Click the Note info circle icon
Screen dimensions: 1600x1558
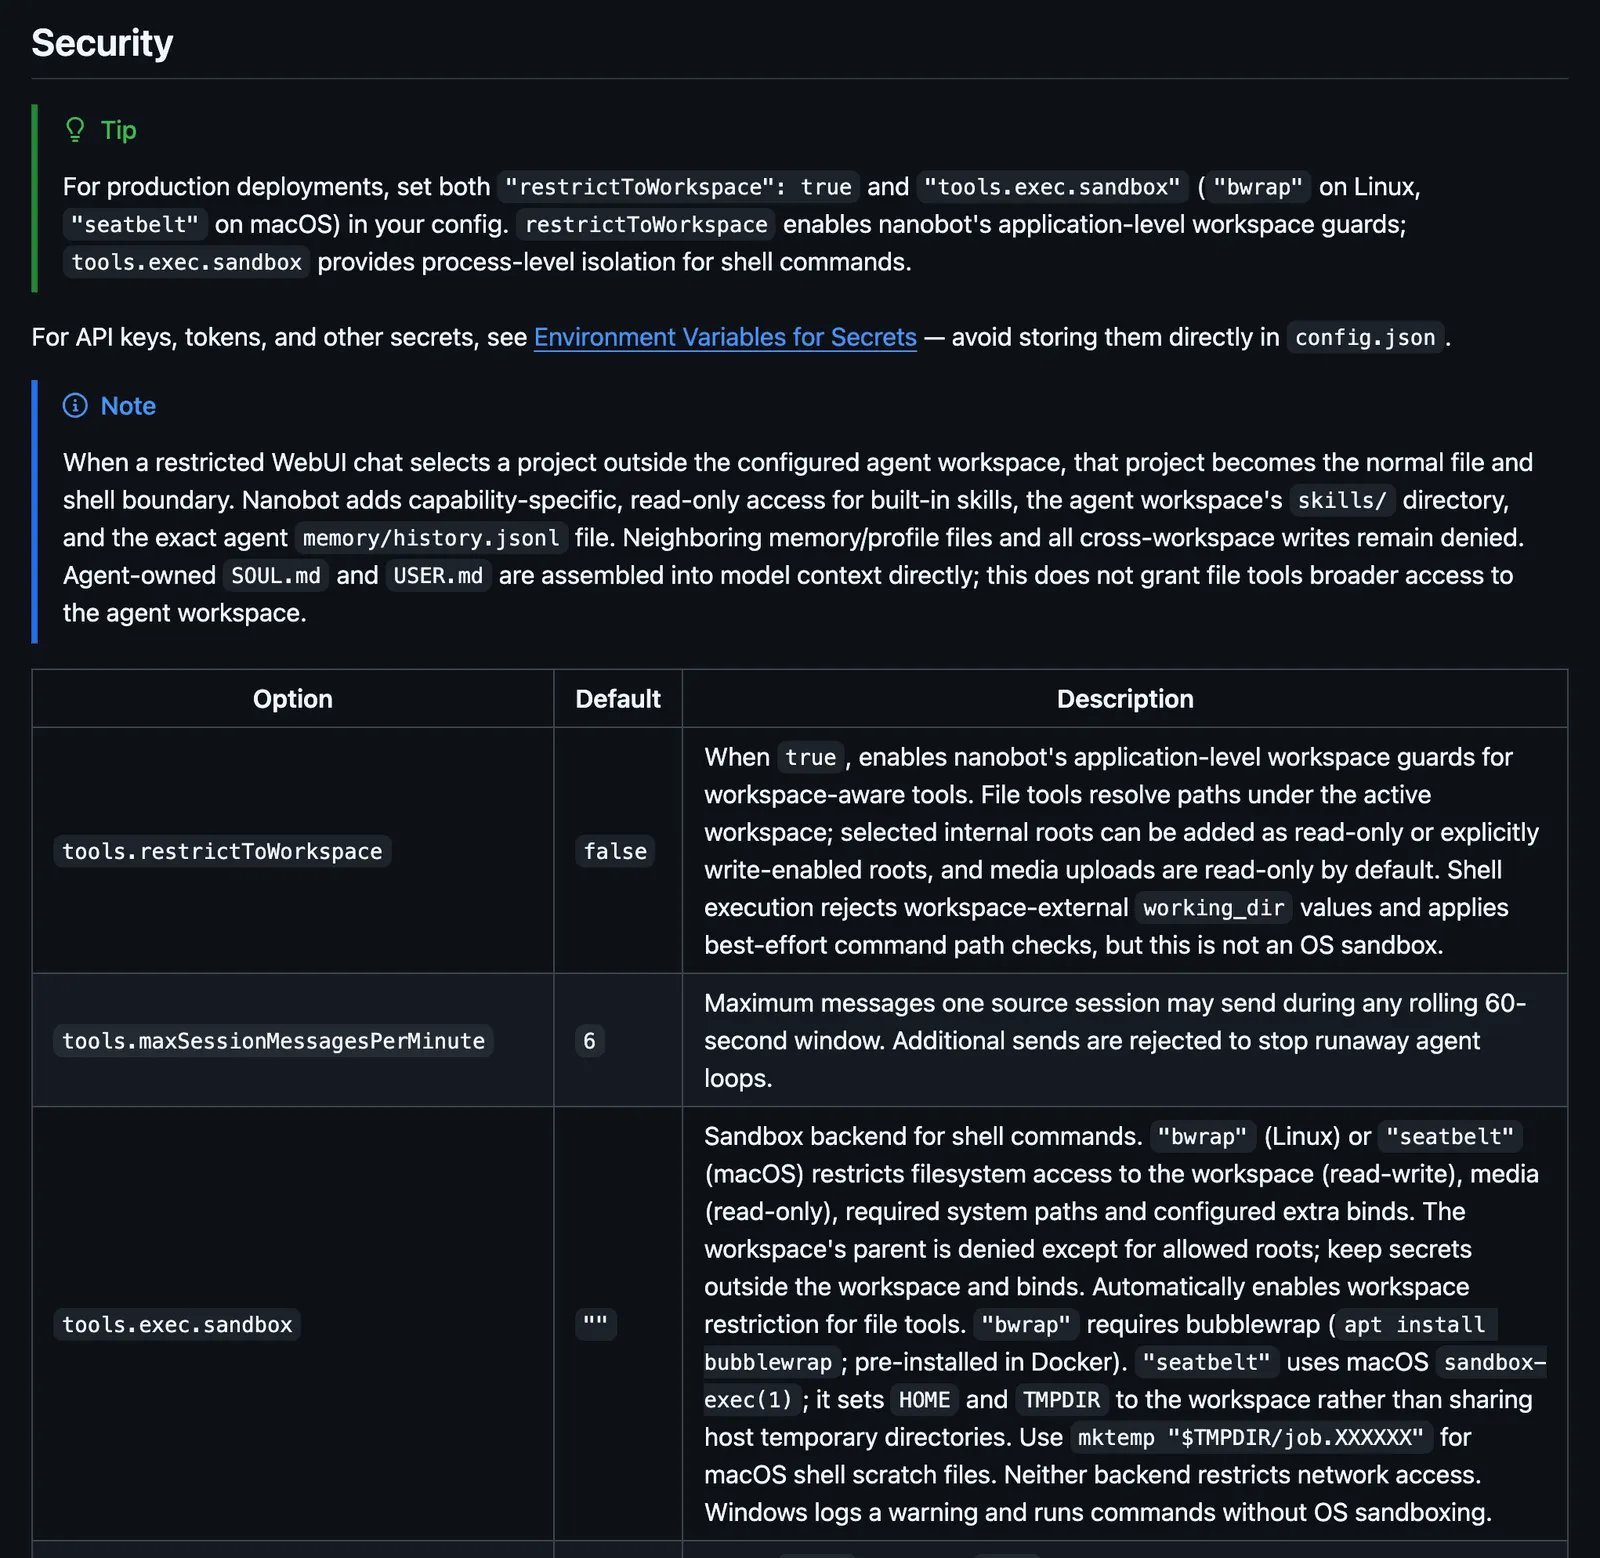pyautogui.click(x=75, y=405)
